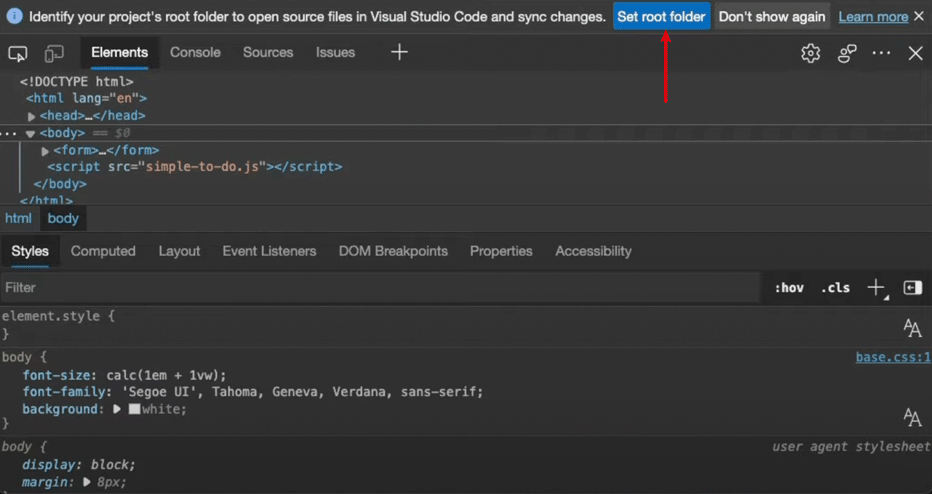Open the Sources tab

click(x=268, y=52)
